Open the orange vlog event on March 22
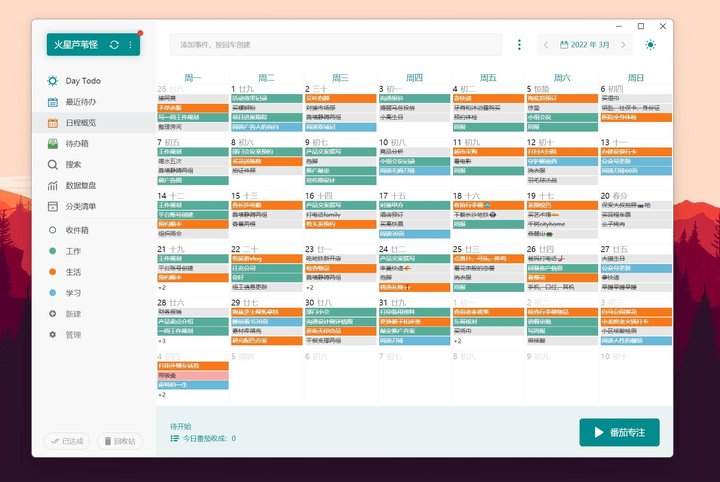The image size is (720, 482). (x=267, y=259)
